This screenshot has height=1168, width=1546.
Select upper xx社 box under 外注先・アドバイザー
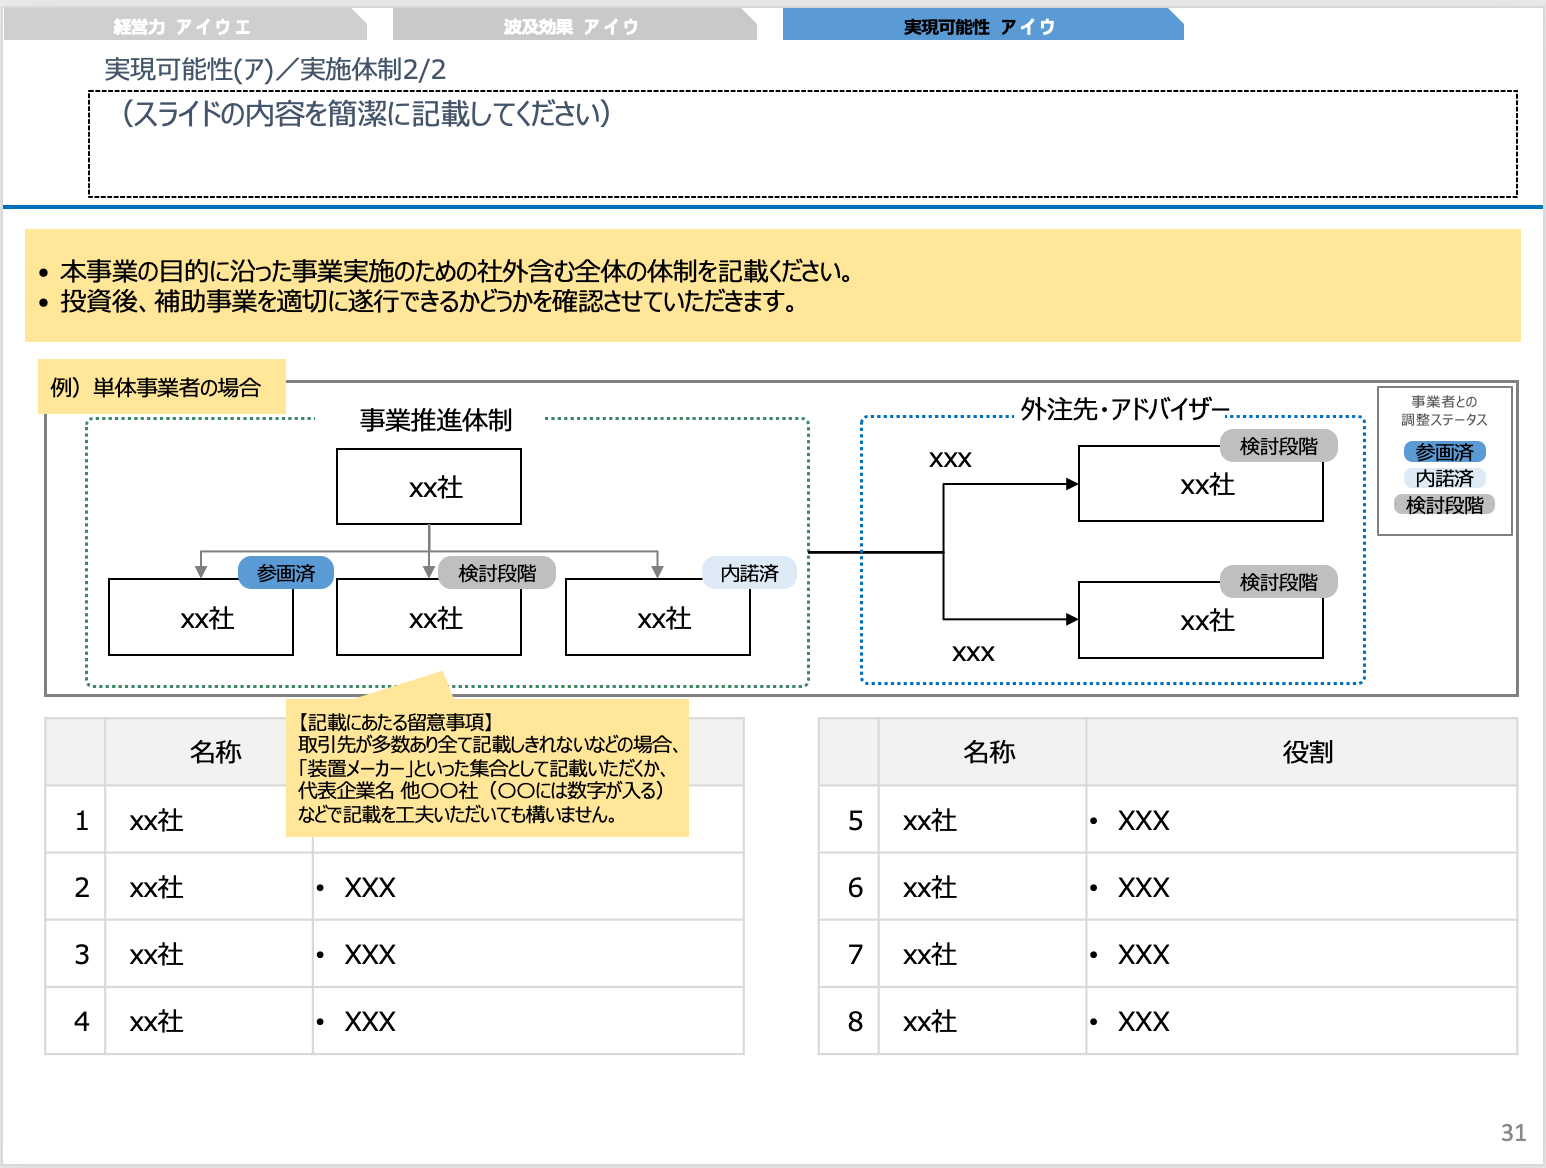point(1200,486)
